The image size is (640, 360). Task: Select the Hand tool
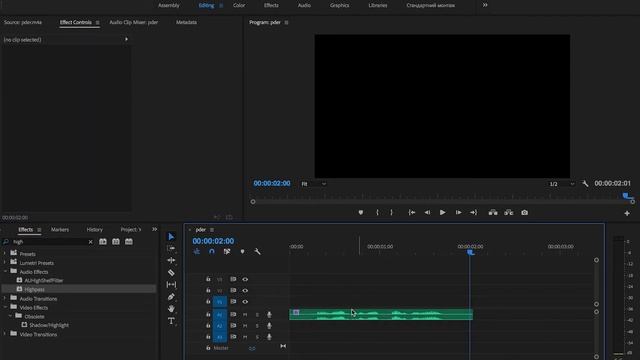171,309
